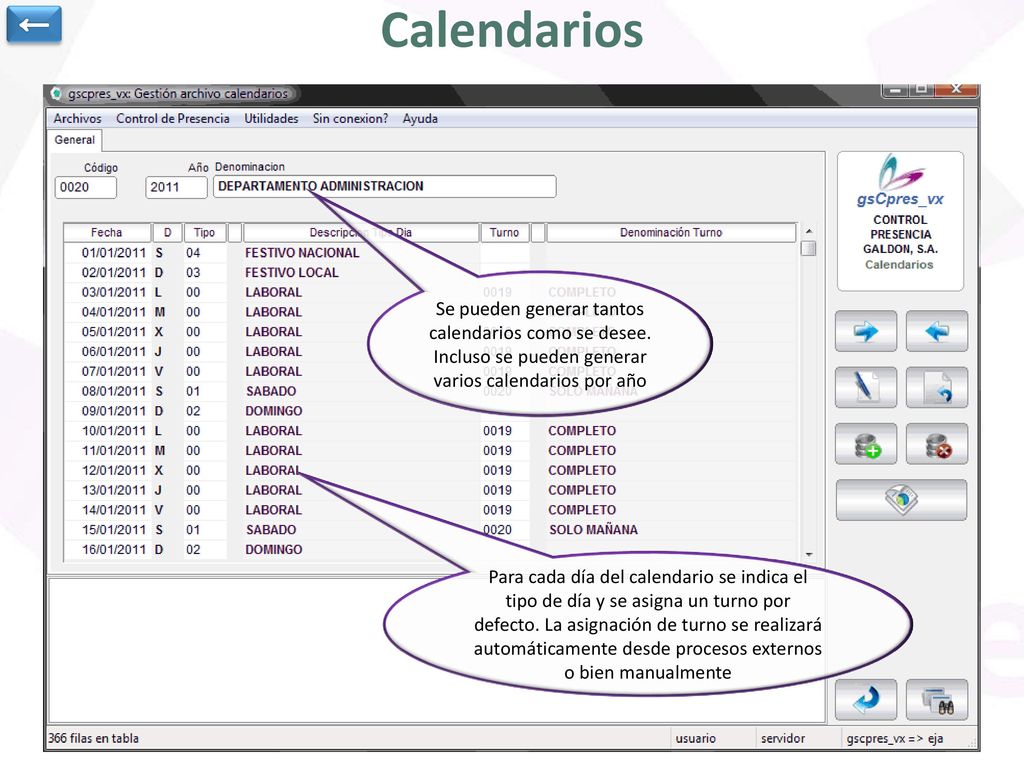Open the Archivos menu
Screen dimensions: 1024x768
[x=77, y=119]
